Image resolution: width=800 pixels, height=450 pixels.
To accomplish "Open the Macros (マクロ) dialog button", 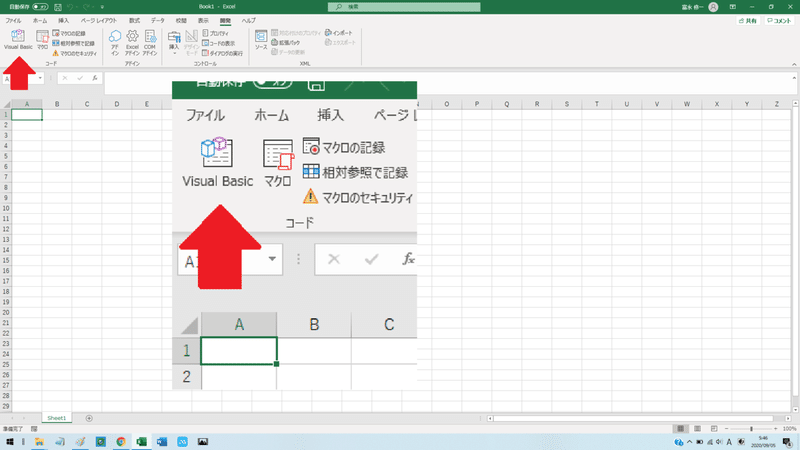I will click(42, 39).
